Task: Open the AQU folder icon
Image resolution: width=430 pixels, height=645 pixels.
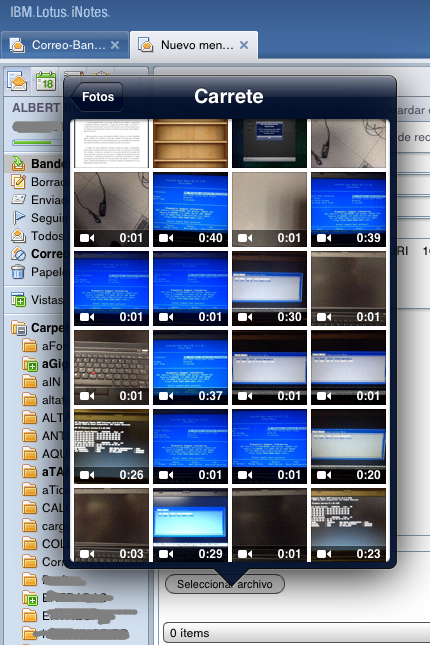Action: pyautogui.click(x=29, y=453)
